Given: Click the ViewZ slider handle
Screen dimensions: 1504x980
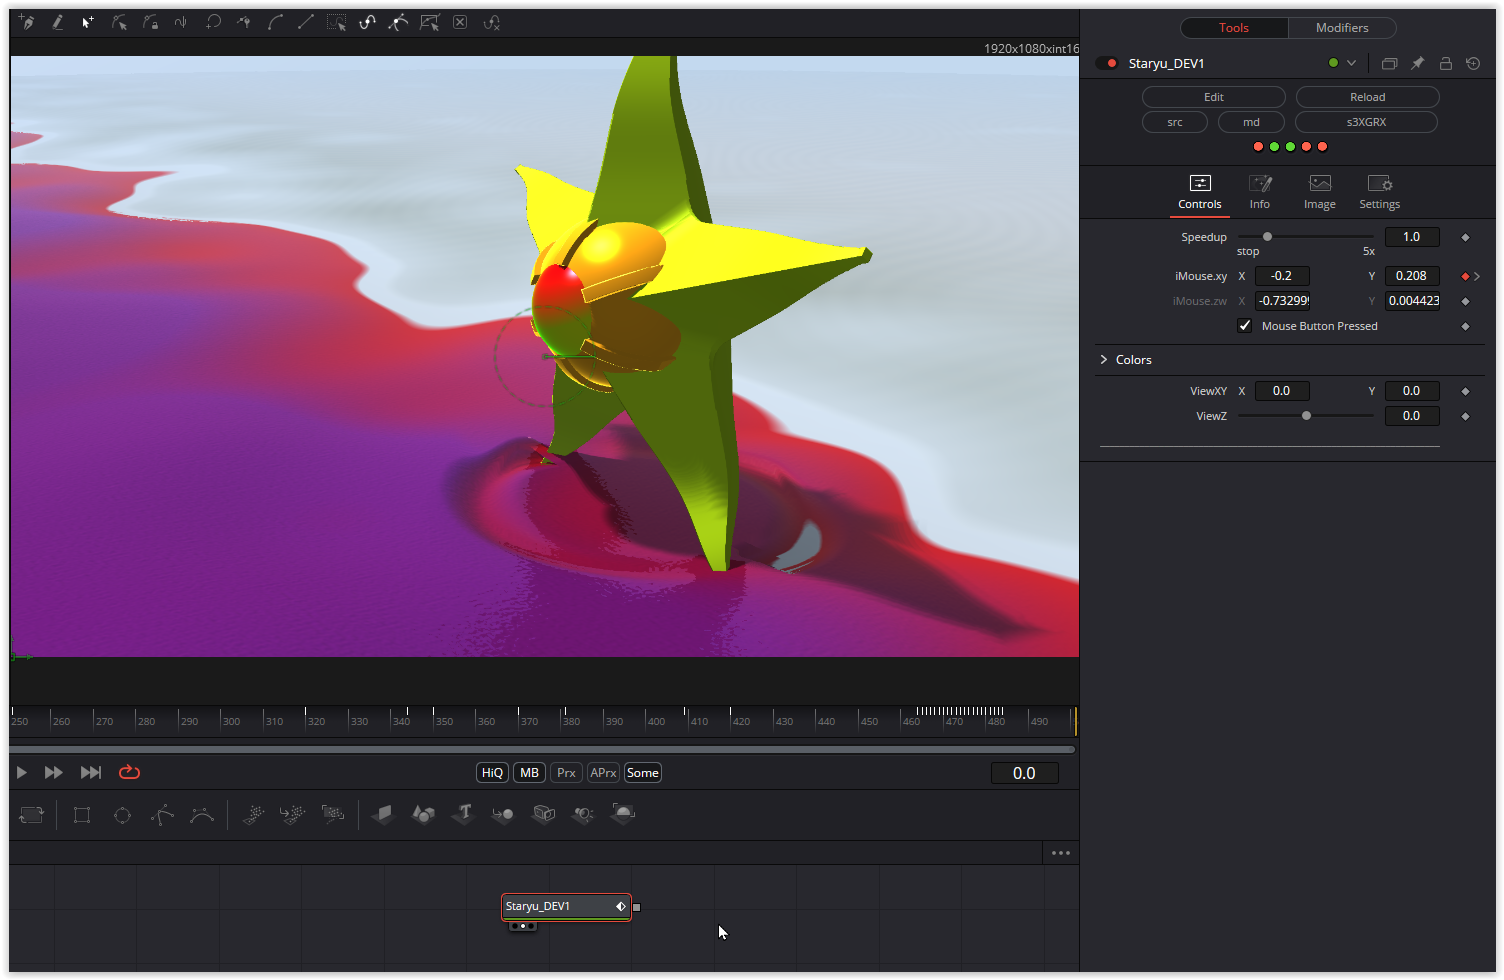Looking at the screenshot, I should 1306,416.
